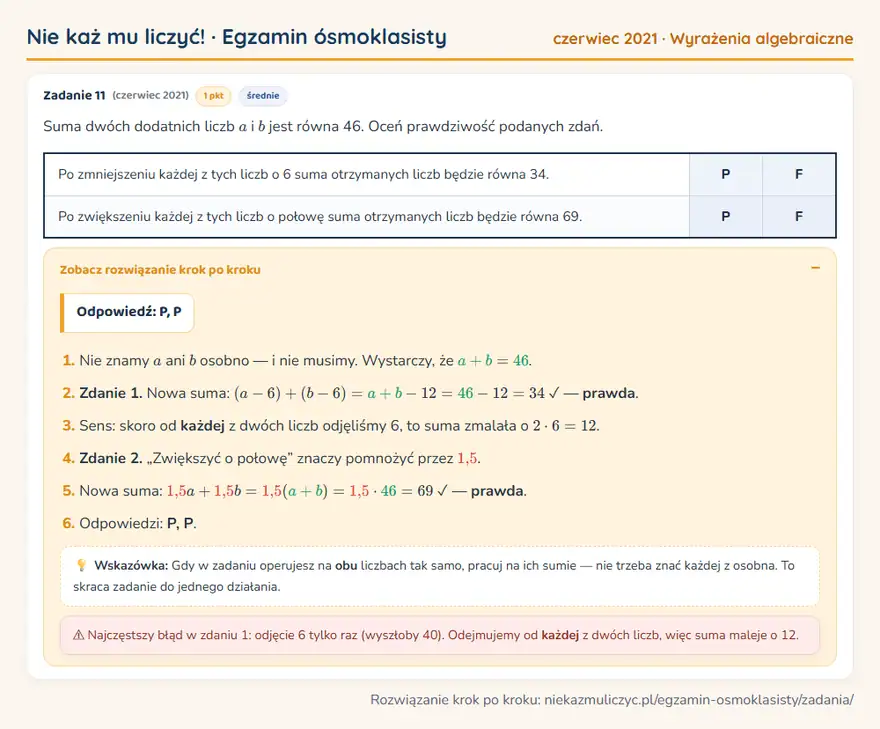Click 'czerwiec 2021 · Wyrażenia algebraiczne' header text
The image size is (880, 729).
tap(703, 39)
